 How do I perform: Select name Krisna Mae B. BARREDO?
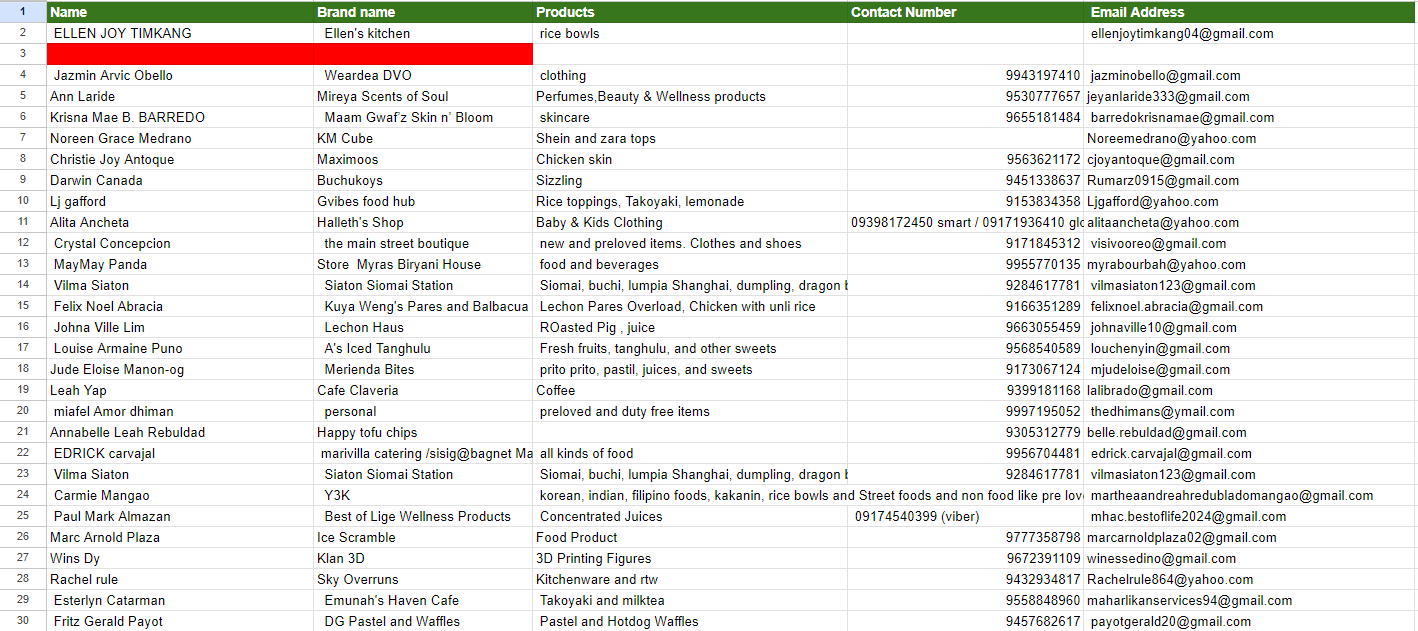click(x=180, y=117)
